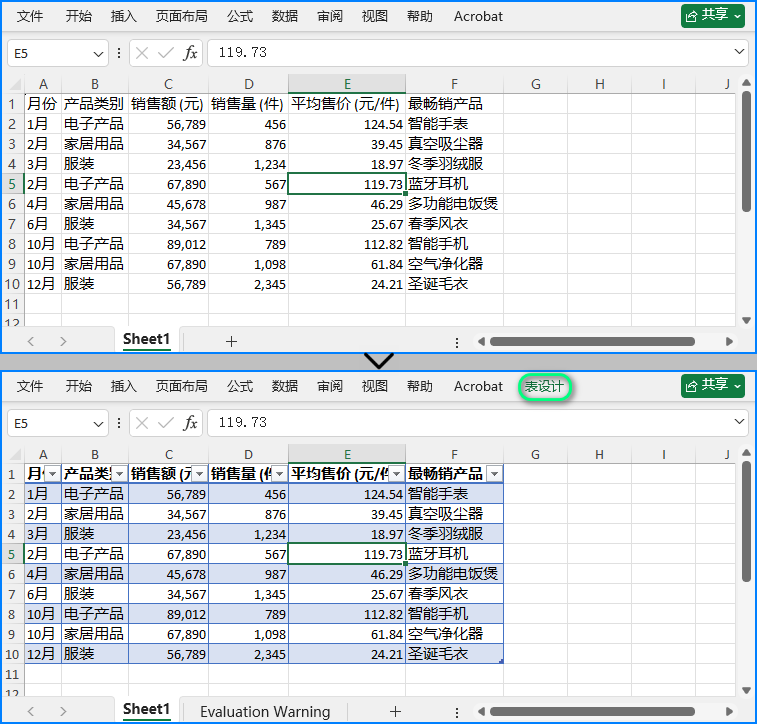Click the confirm checkmark icon in bottom formula bar
757x724 pixels.
[166, 423]
